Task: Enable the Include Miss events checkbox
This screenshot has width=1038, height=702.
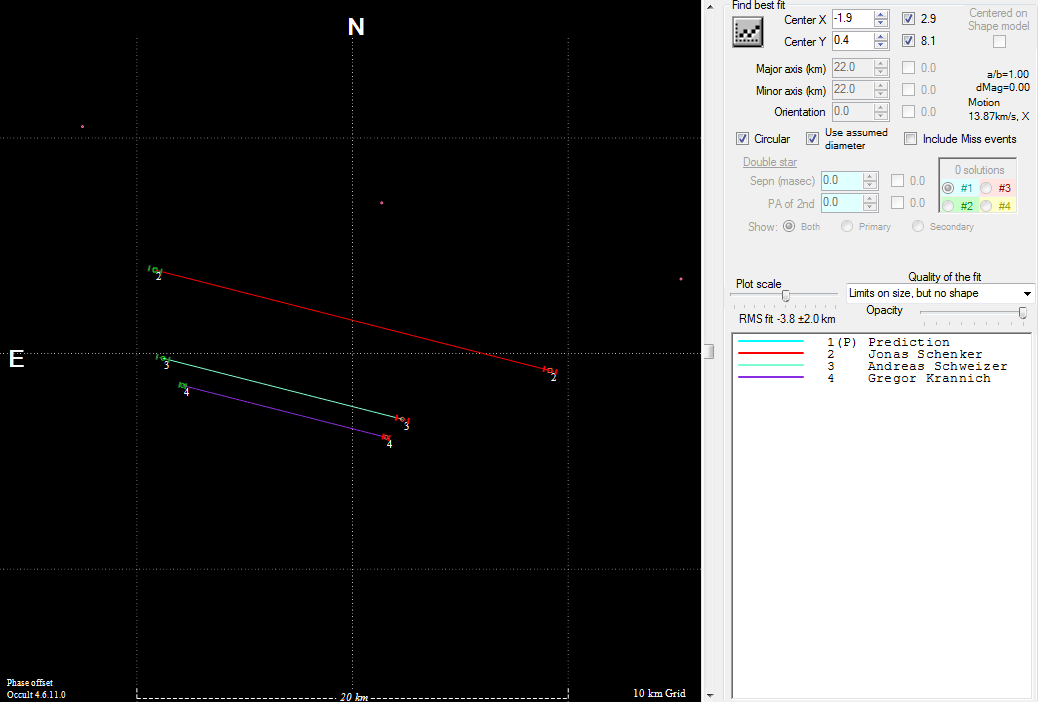Action: pyautogui.click(x=911, y=139)
